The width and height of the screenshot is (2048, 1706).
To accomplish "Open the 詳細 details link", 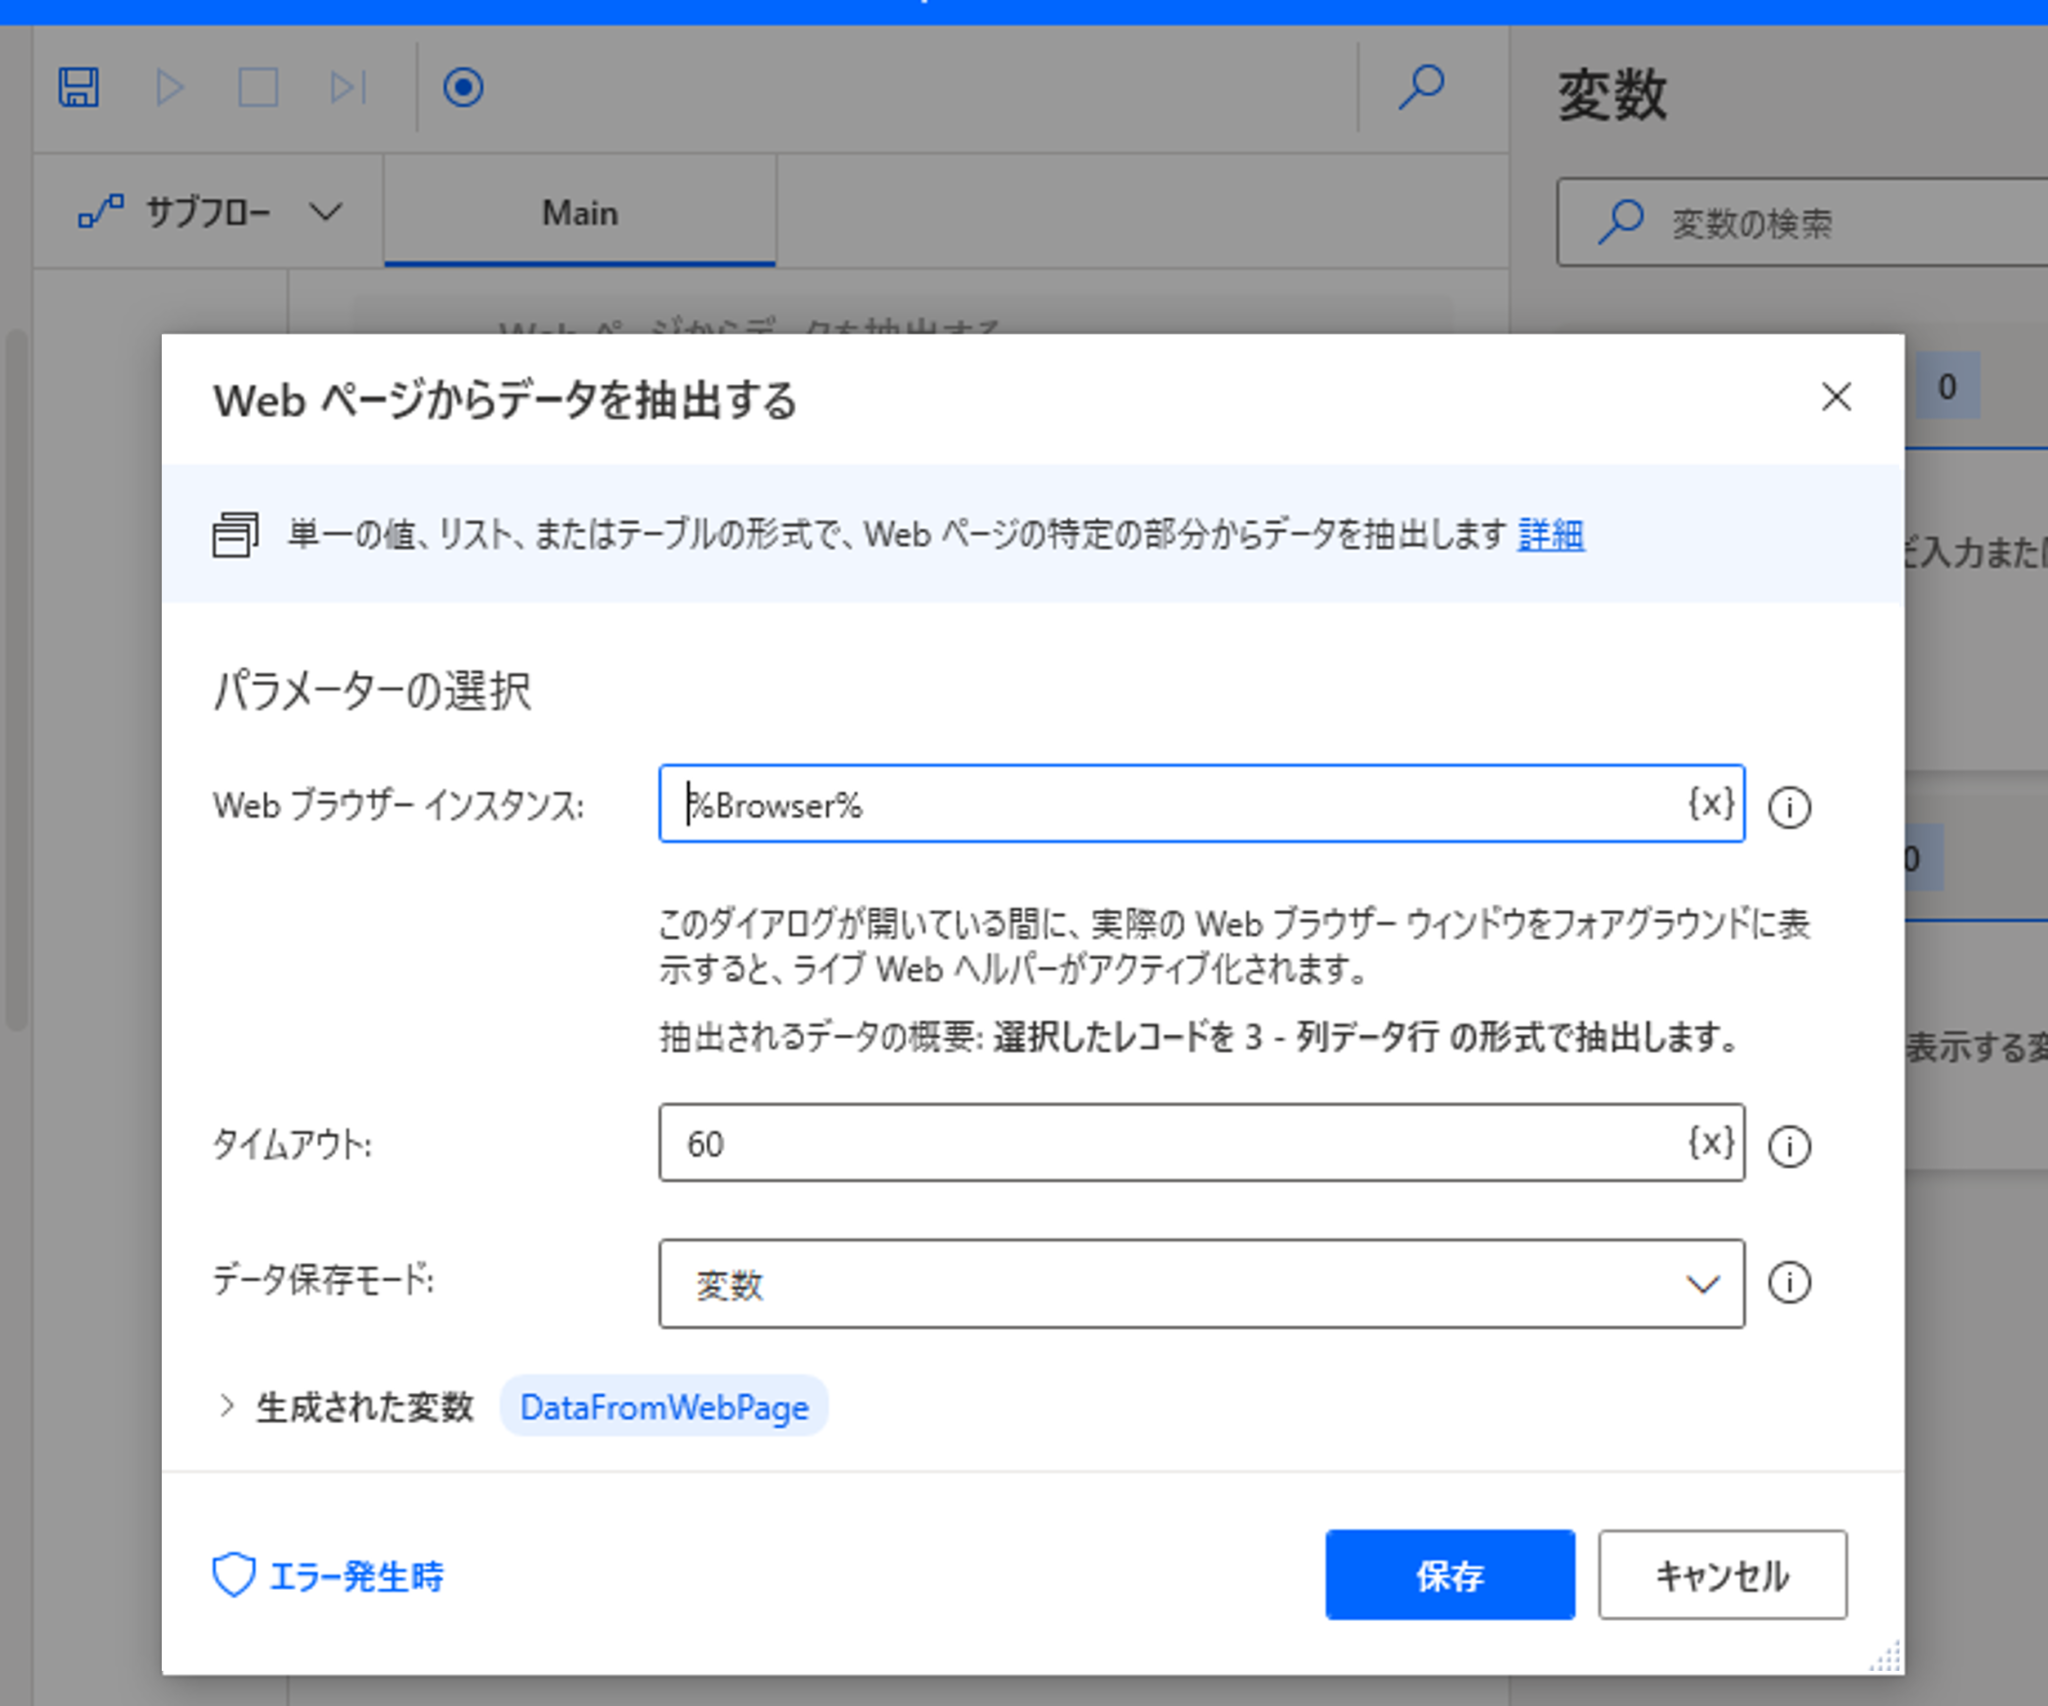I will tap(1550, 535).
